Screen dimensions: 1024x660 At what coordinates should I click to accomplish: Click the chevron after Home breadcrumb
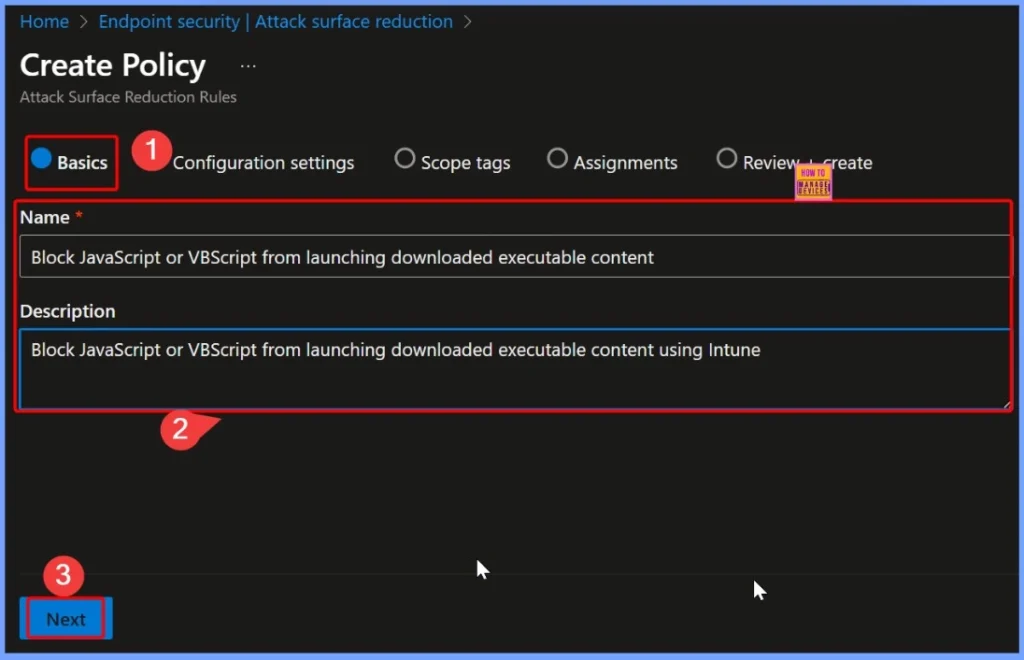pos(84,21)
